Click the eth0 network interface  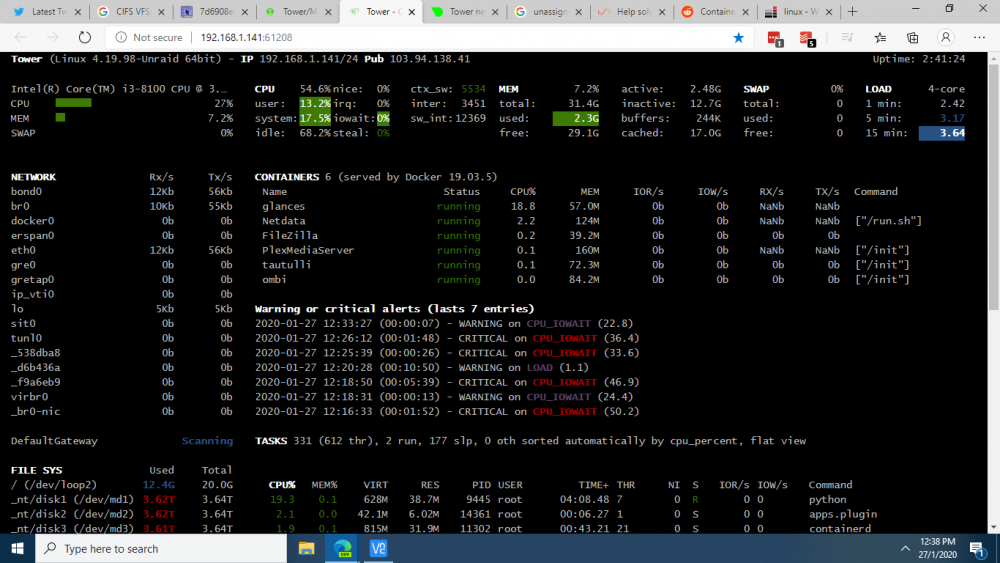tap(23, 250)
